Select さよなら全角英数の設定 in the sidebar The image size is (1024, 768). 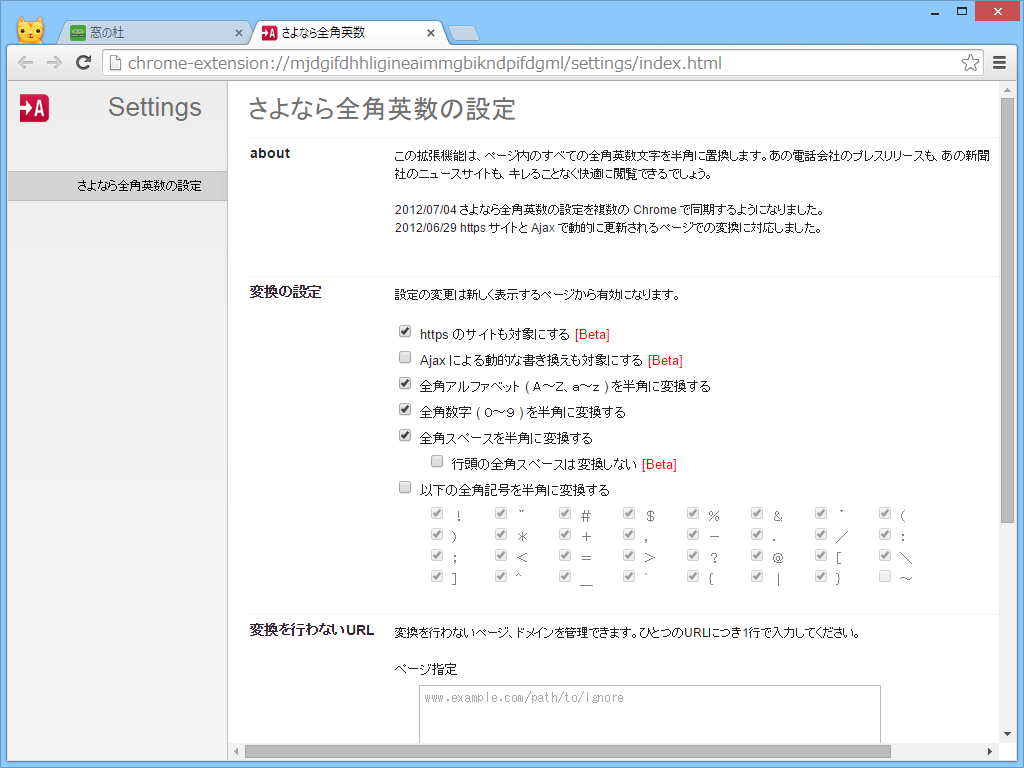tap(118, 185)
